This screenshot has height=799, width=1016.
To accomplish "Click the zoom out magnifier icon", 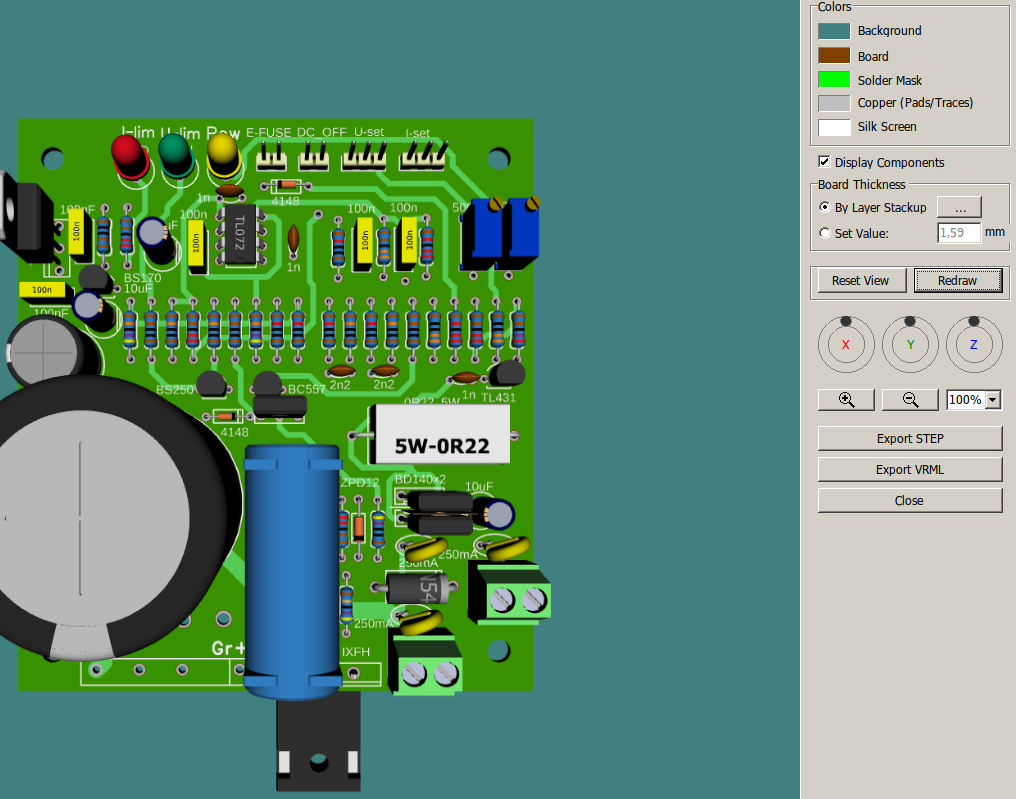I will pos(910,400).
